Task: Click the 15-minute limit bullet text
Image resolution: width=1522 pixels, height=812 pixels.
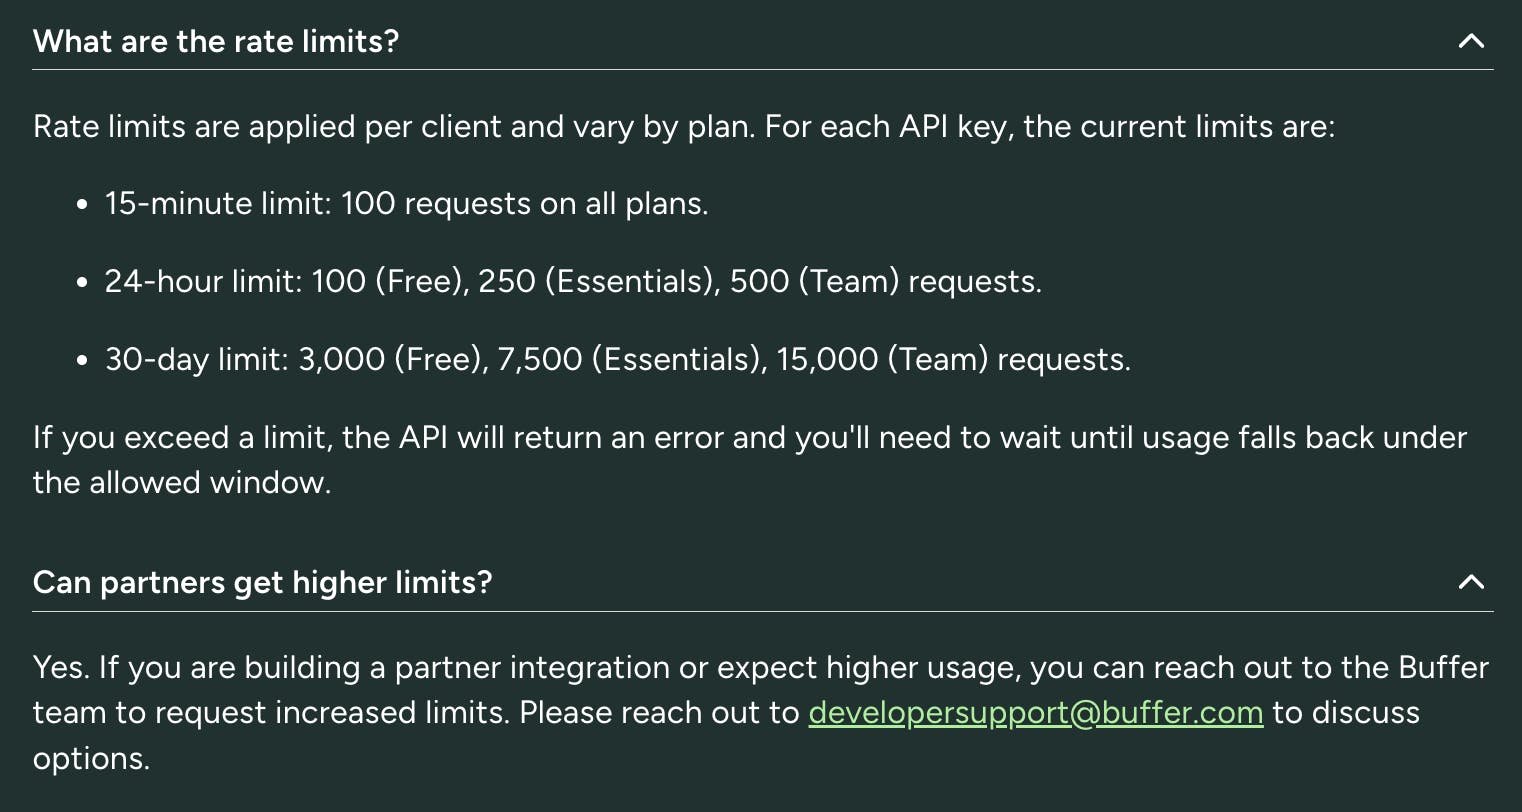Action: pyautogui.click(x=406, y=204)
